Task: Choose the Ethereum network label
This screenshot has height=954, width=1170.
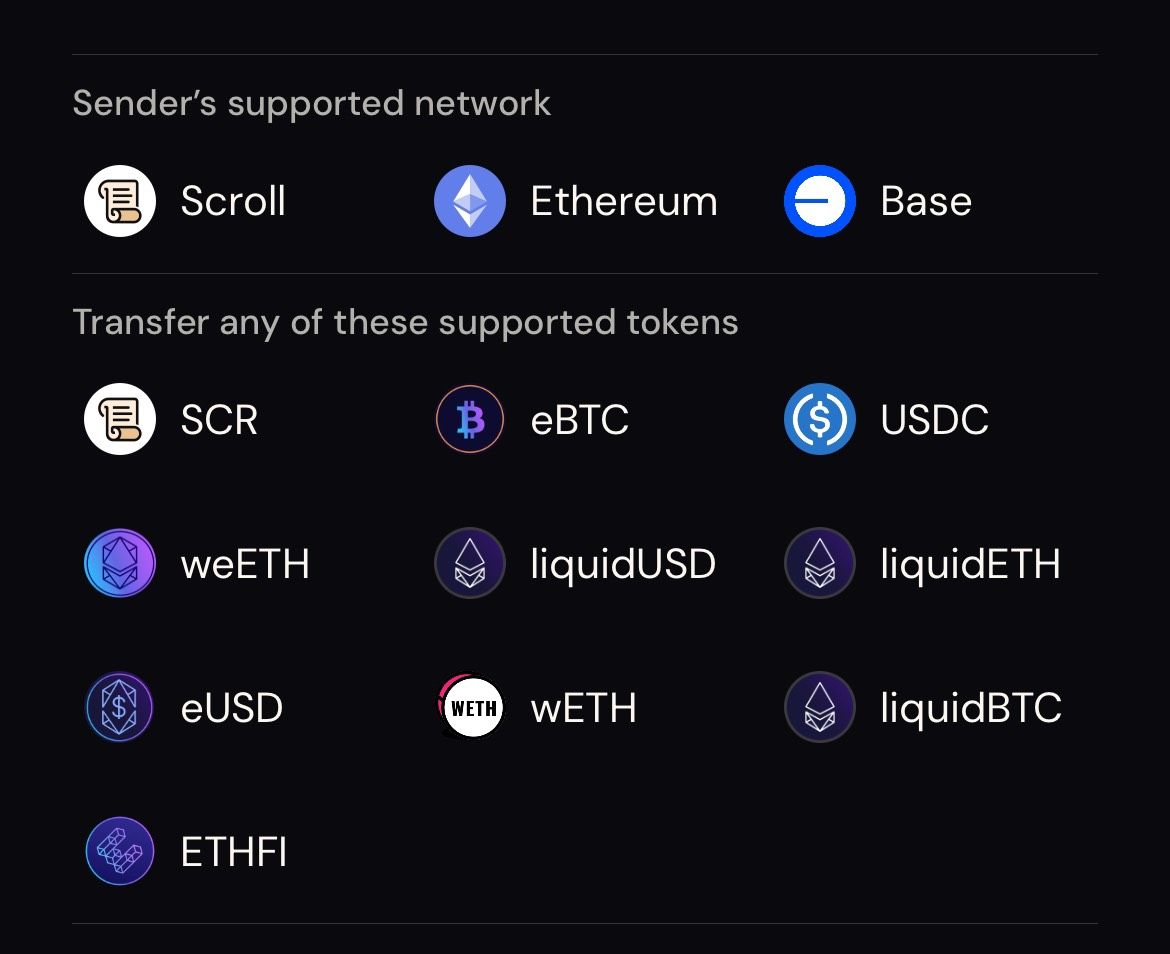Action: click(624, 202)
